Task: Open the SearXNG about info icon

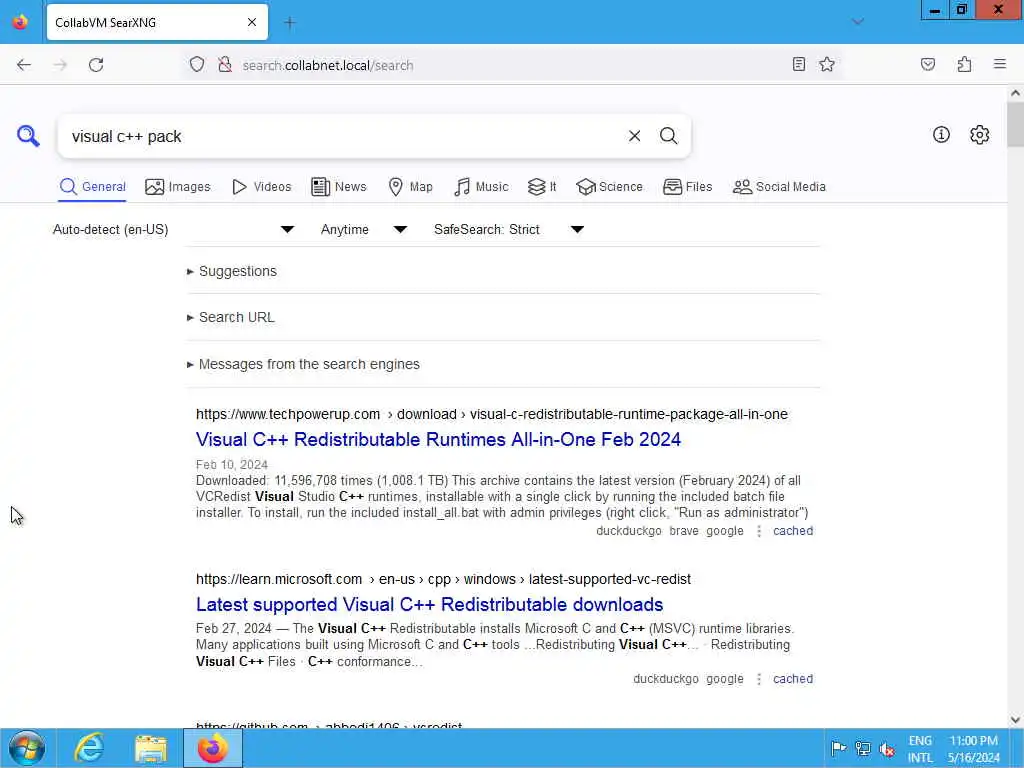Action: [941, 135]
